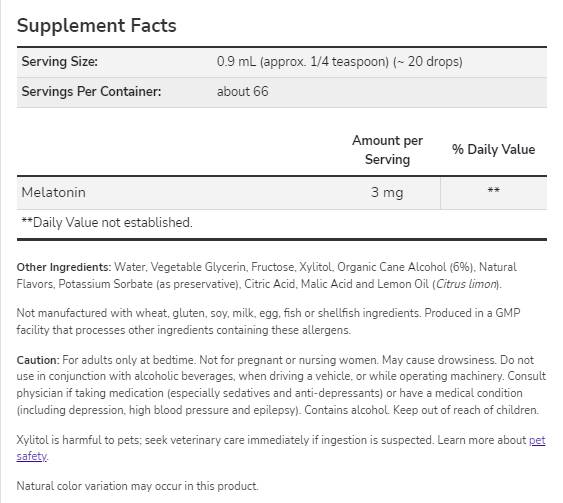Select the Serving Size label
This screenshot has width=563, height=503.
coord(60,62)
